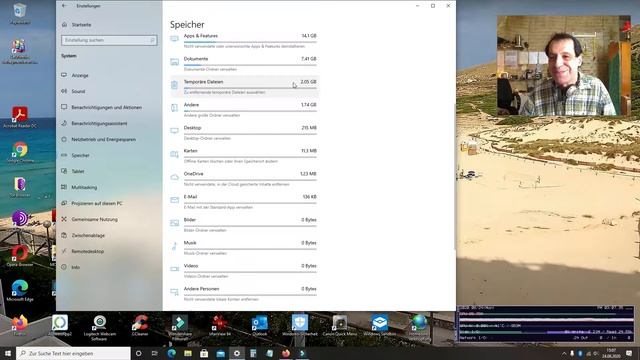This screenshot has height=360, width=640.
Task: Click the webcam video overlay
Action: 564,66
